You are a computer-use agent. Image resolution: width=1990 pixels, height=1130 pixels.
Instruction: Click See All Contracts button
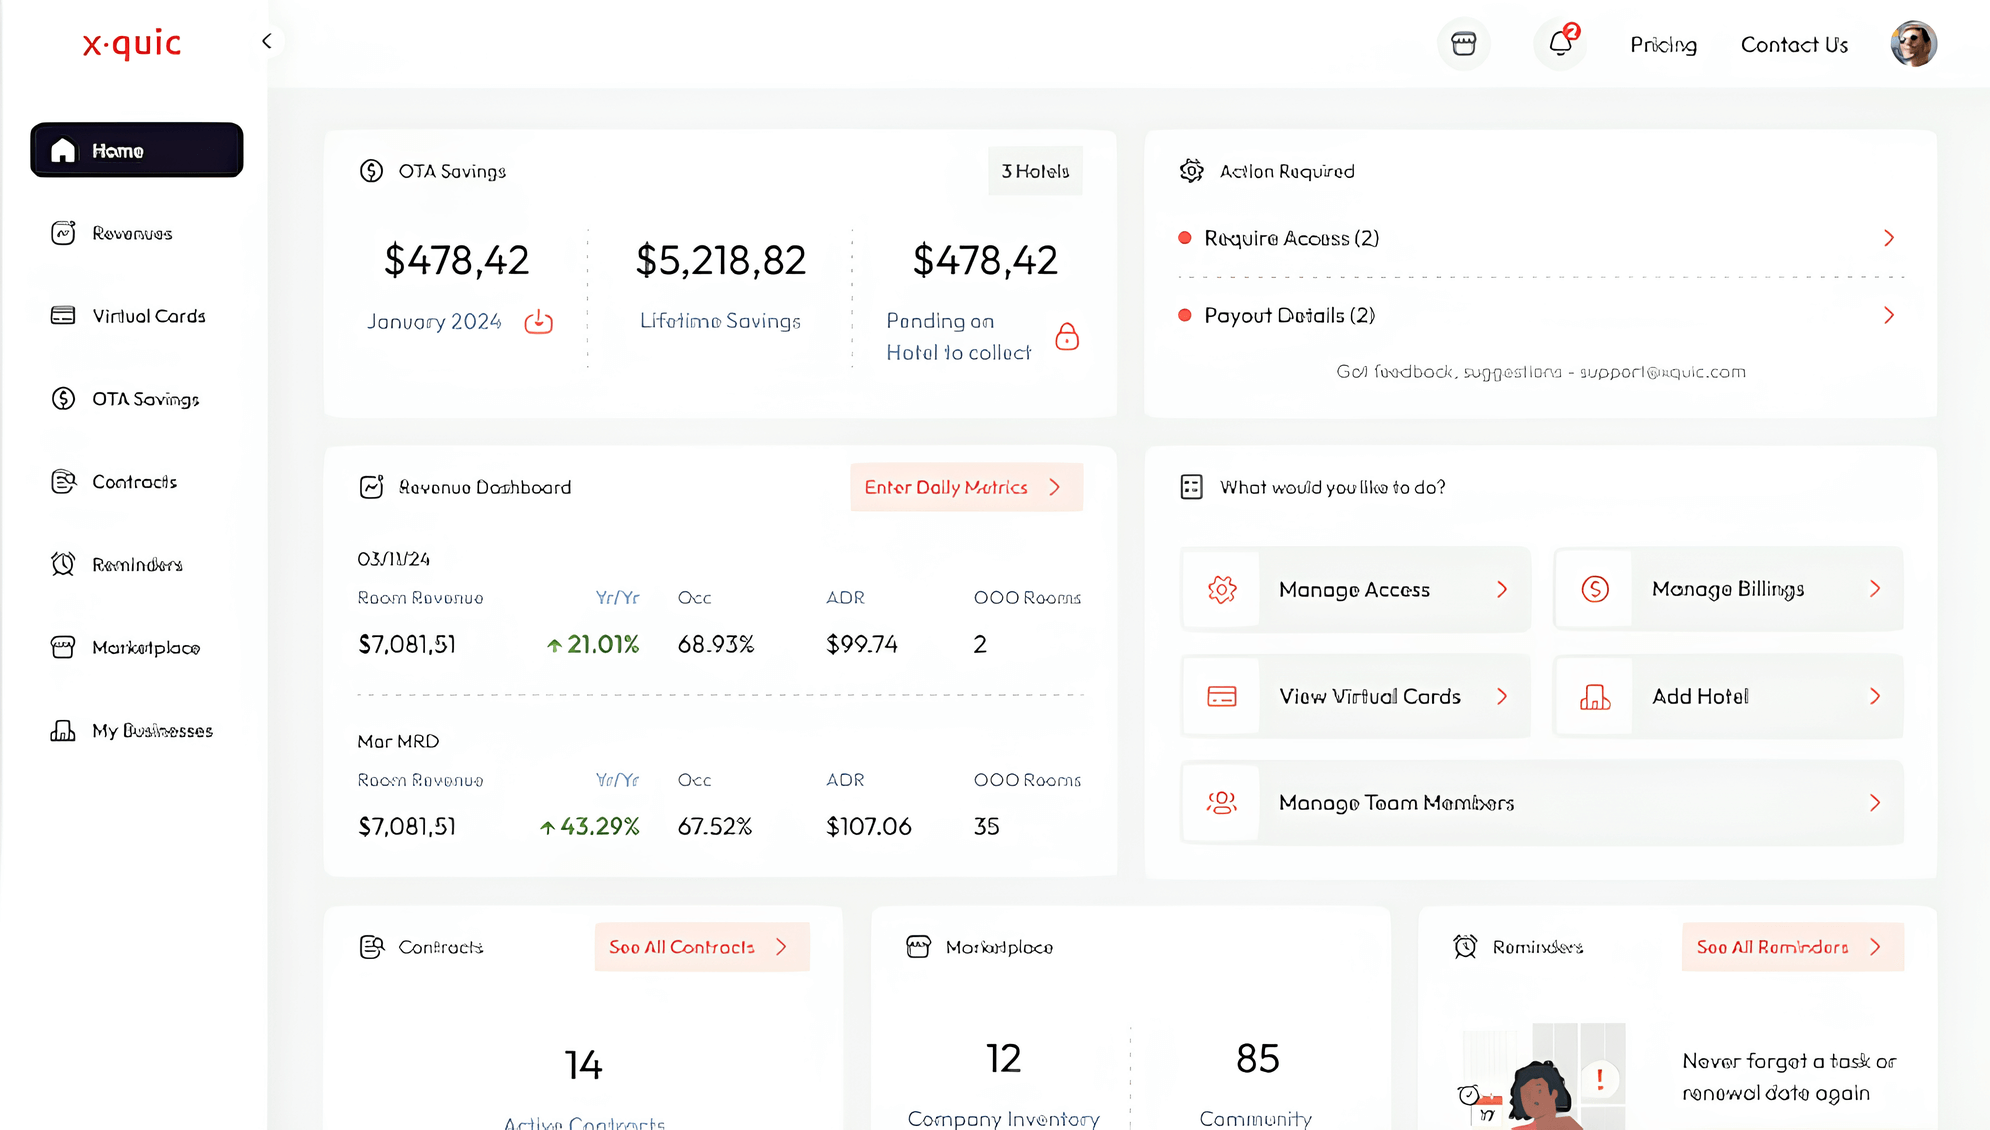click(701, 947)
